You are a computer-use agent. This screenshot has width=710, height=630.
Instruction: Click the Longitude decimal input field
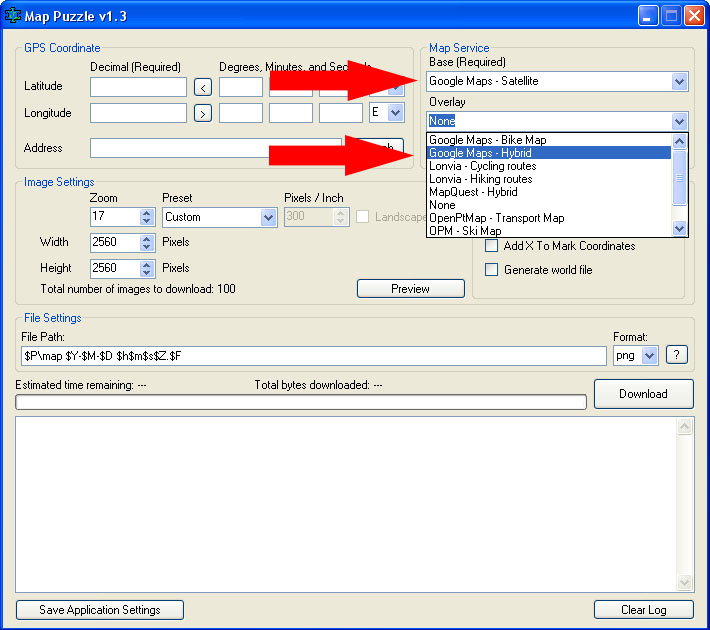pyautogui.click(x=139, y=113)
